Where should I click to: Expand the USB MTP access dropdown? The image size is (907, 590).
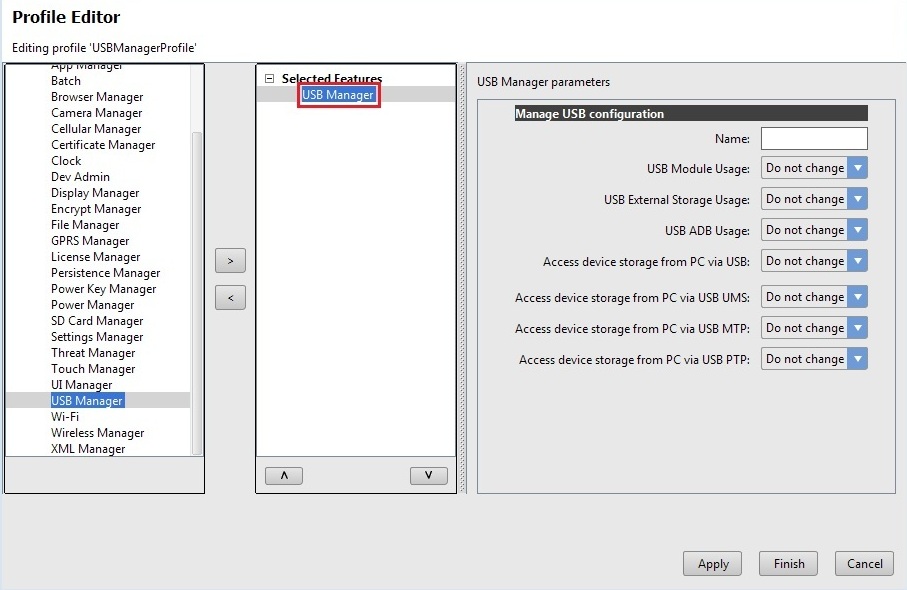(x=857, y=328)
